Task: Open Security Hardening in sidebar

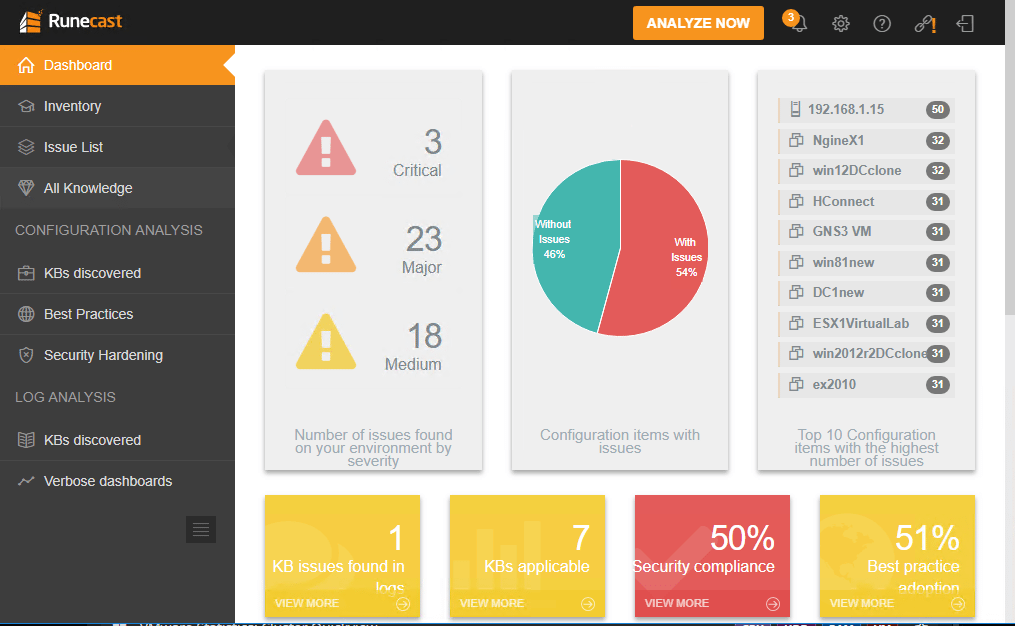Action: 117,355
